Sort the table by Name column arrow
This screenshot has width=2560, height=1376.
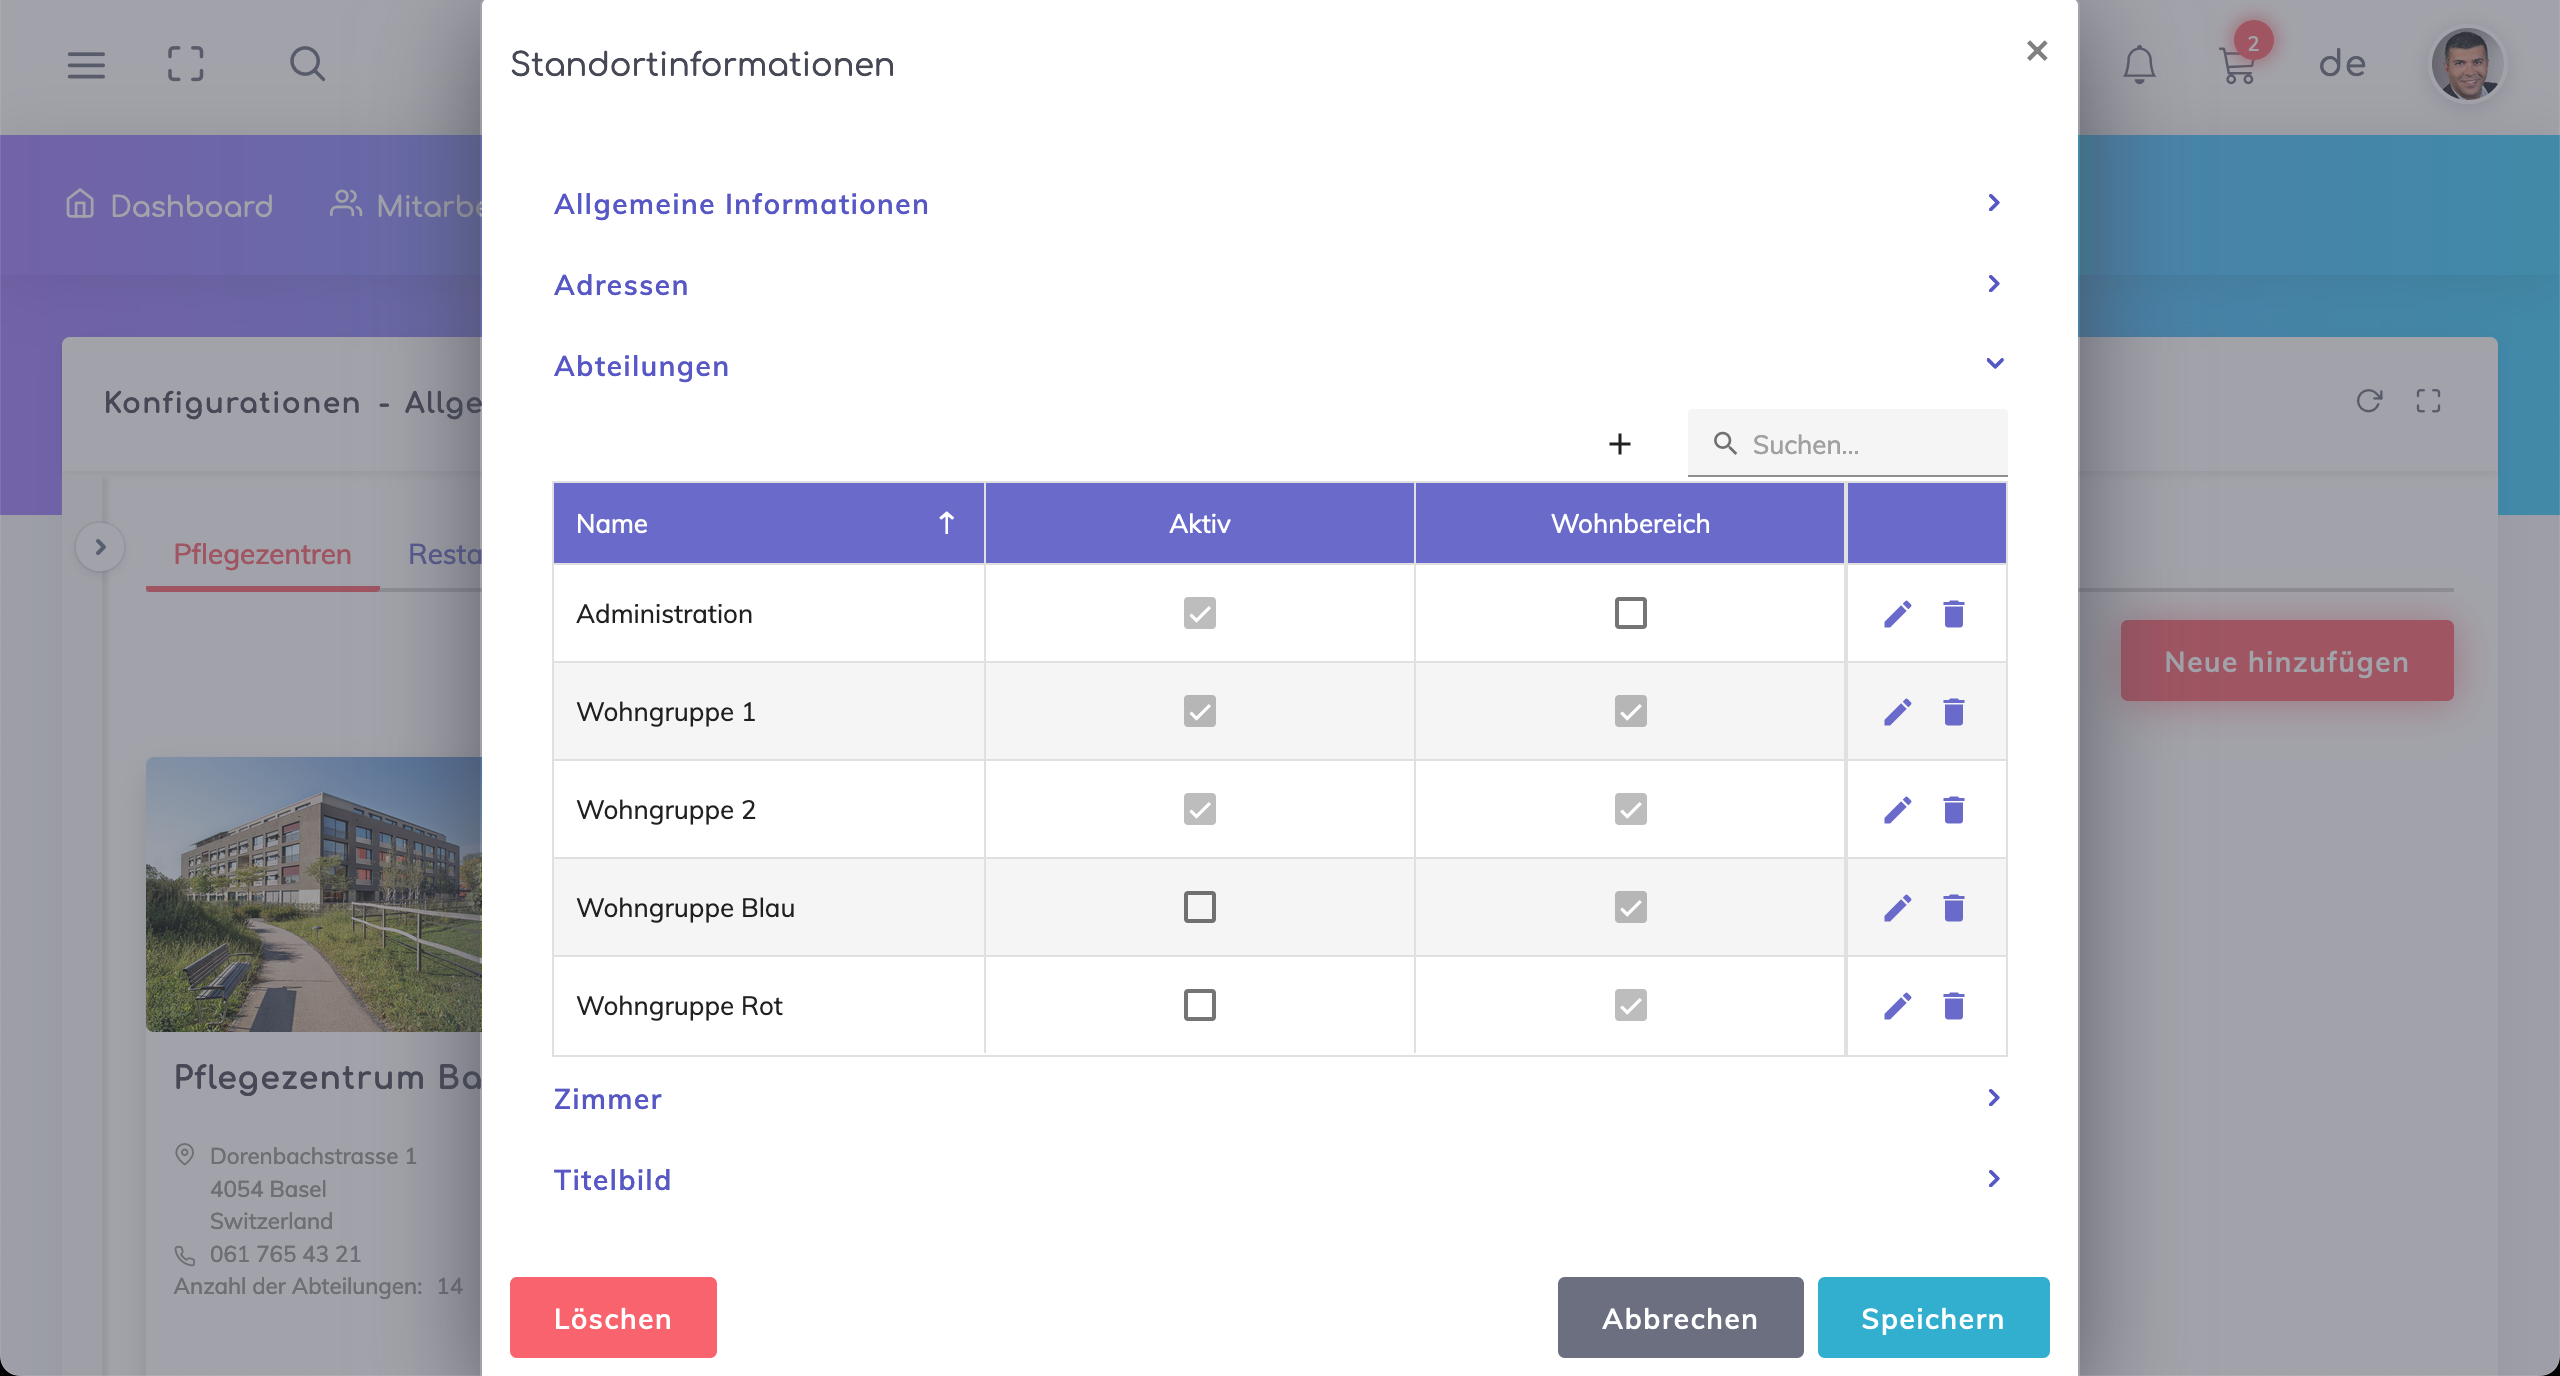pyautogui.click(x=946, y=523)
